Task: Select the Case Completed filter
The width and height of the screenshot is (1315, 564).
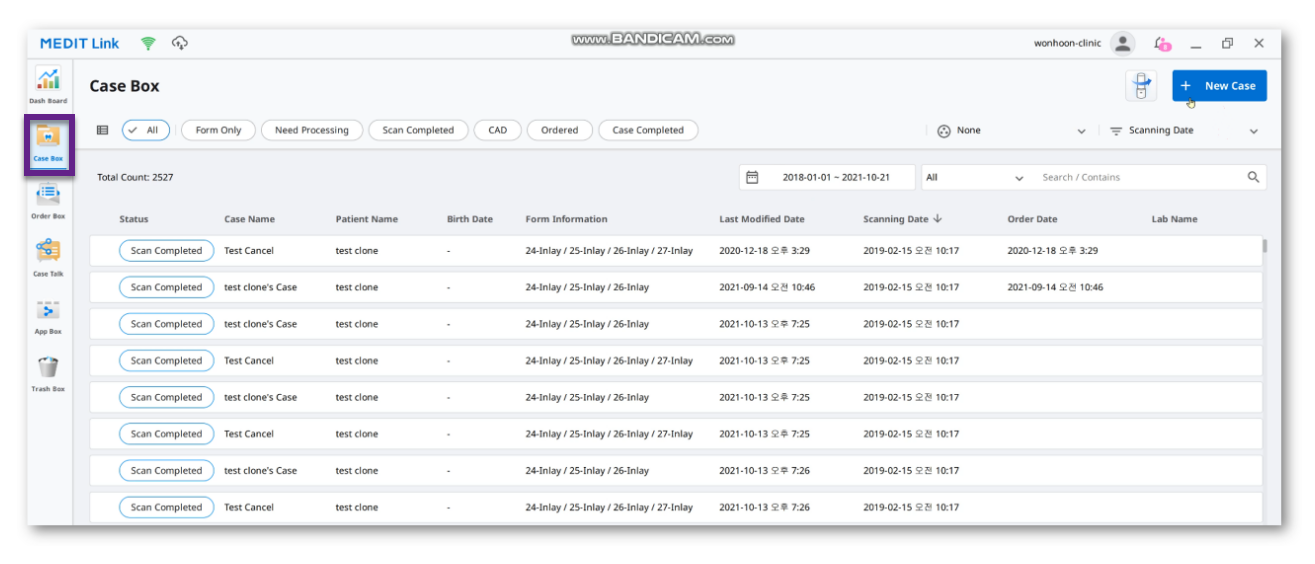Action: [x=648, y=130]
